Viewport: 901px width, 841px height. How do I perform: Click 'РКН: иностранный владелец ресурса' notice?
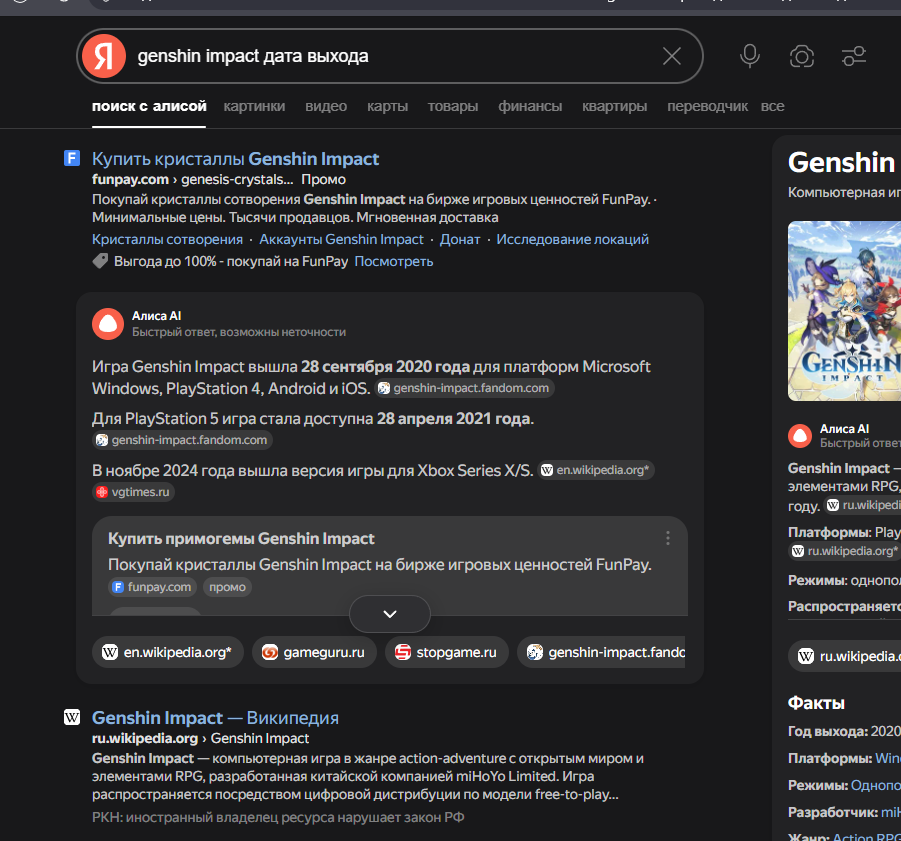pos(278,817)
